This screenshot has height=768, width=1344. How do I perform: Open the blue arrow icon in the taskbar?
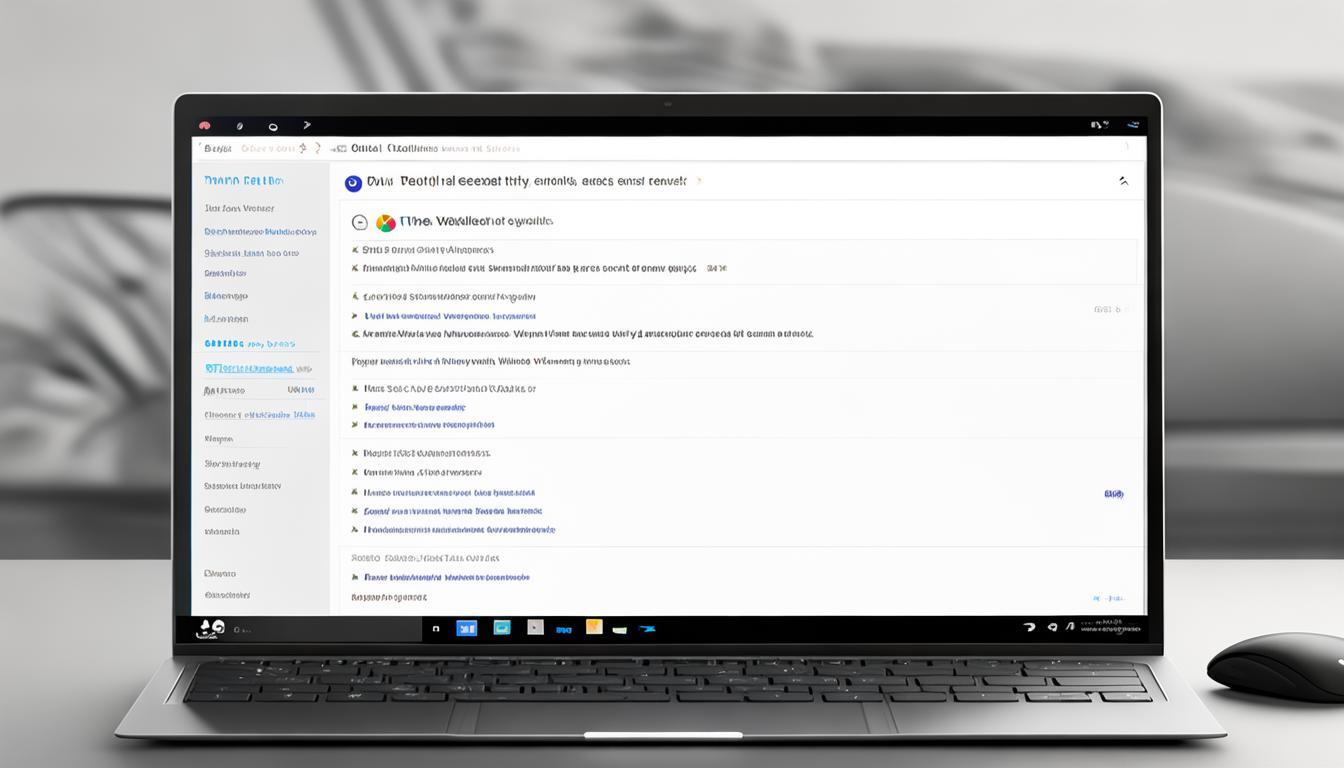coord(646,629)
